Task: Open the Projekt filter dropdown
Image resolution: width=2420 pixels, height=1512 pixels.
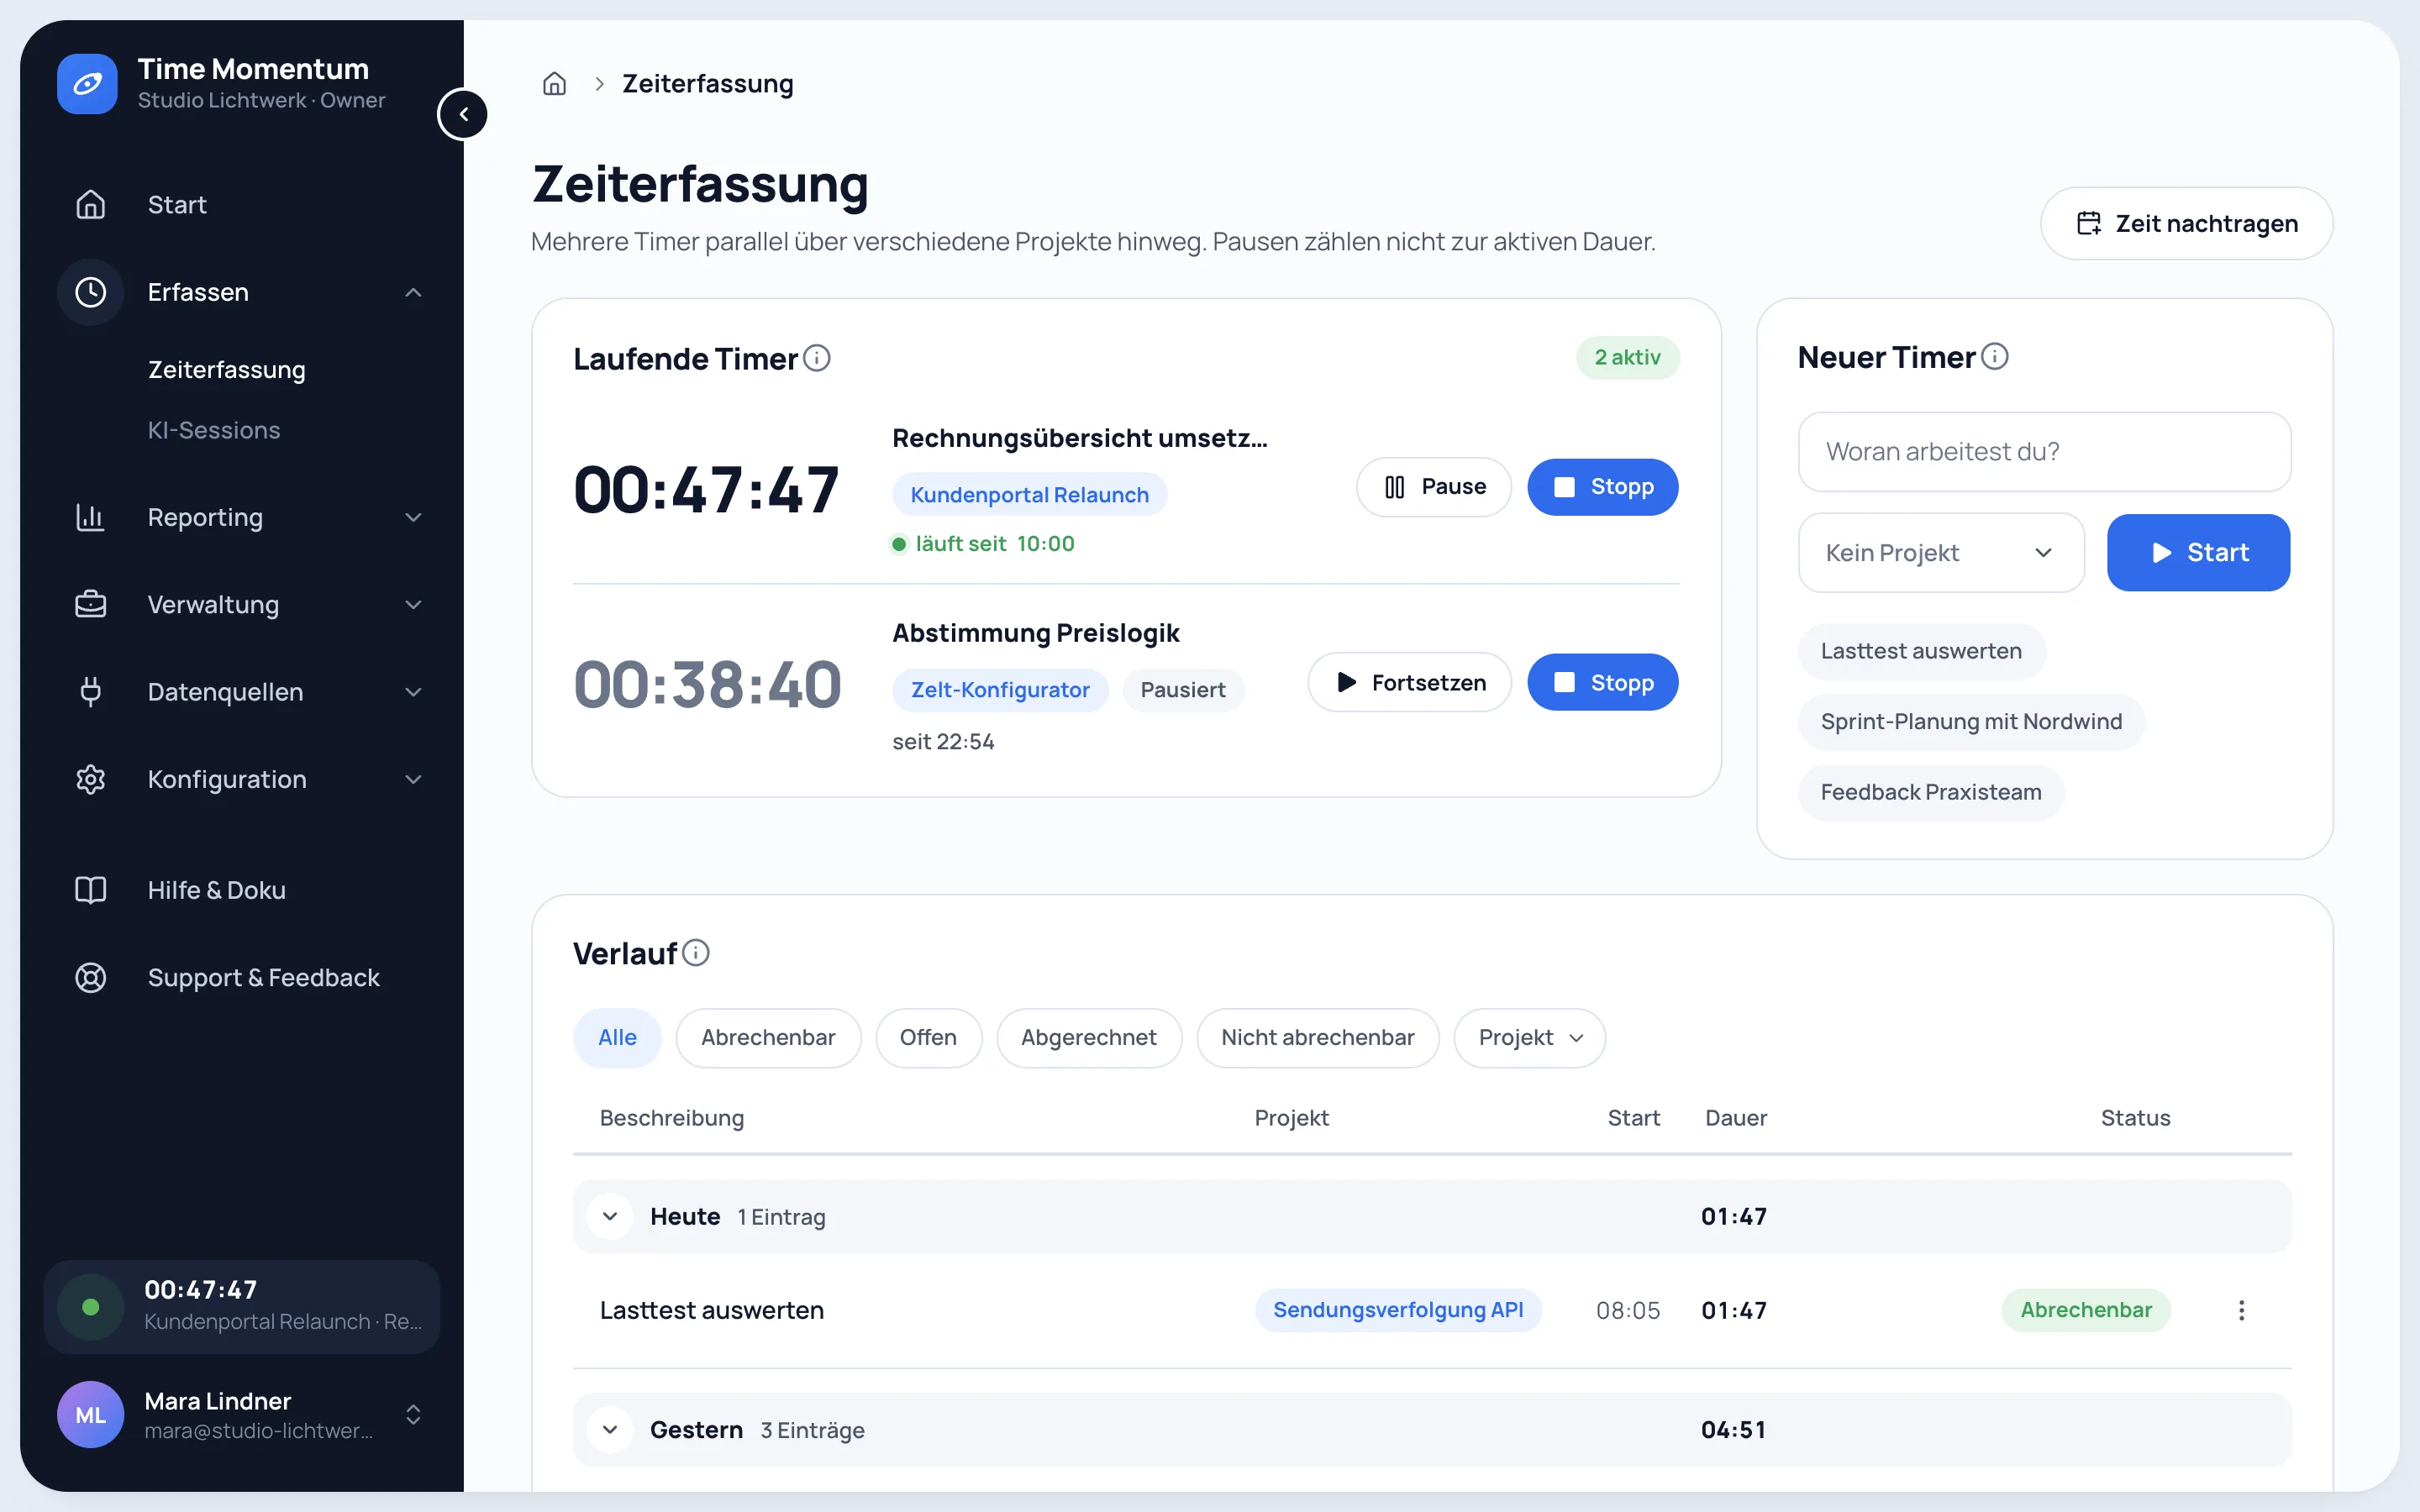Action: [1529, 1037]
